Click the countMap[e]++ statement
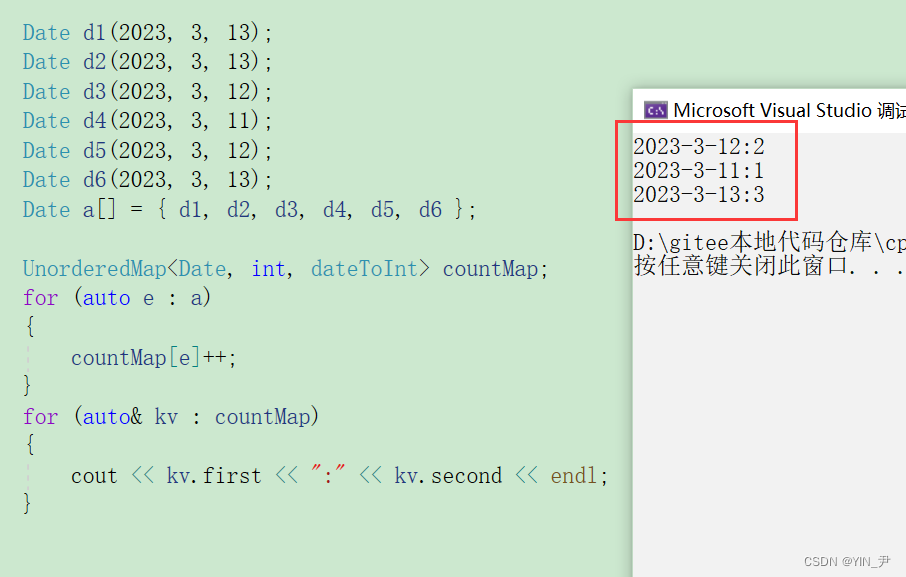The height and width of the screenshot is (577, 906). coord(154,358)
